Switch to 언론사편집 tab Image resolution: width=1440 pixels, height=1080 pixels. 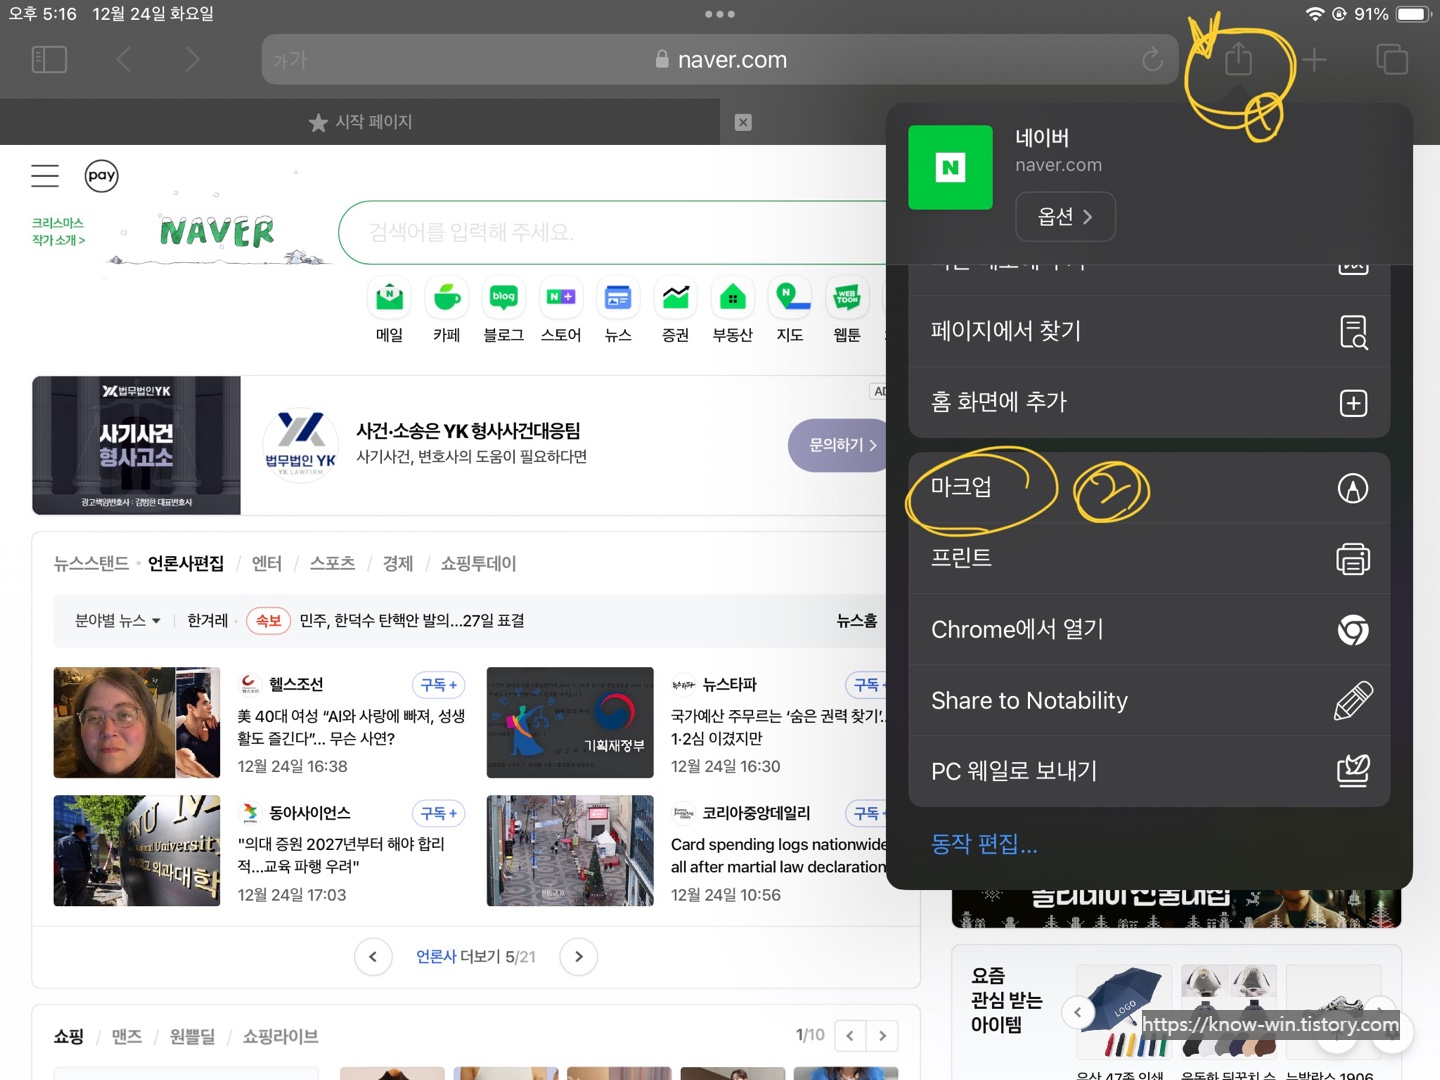point(186,564)
